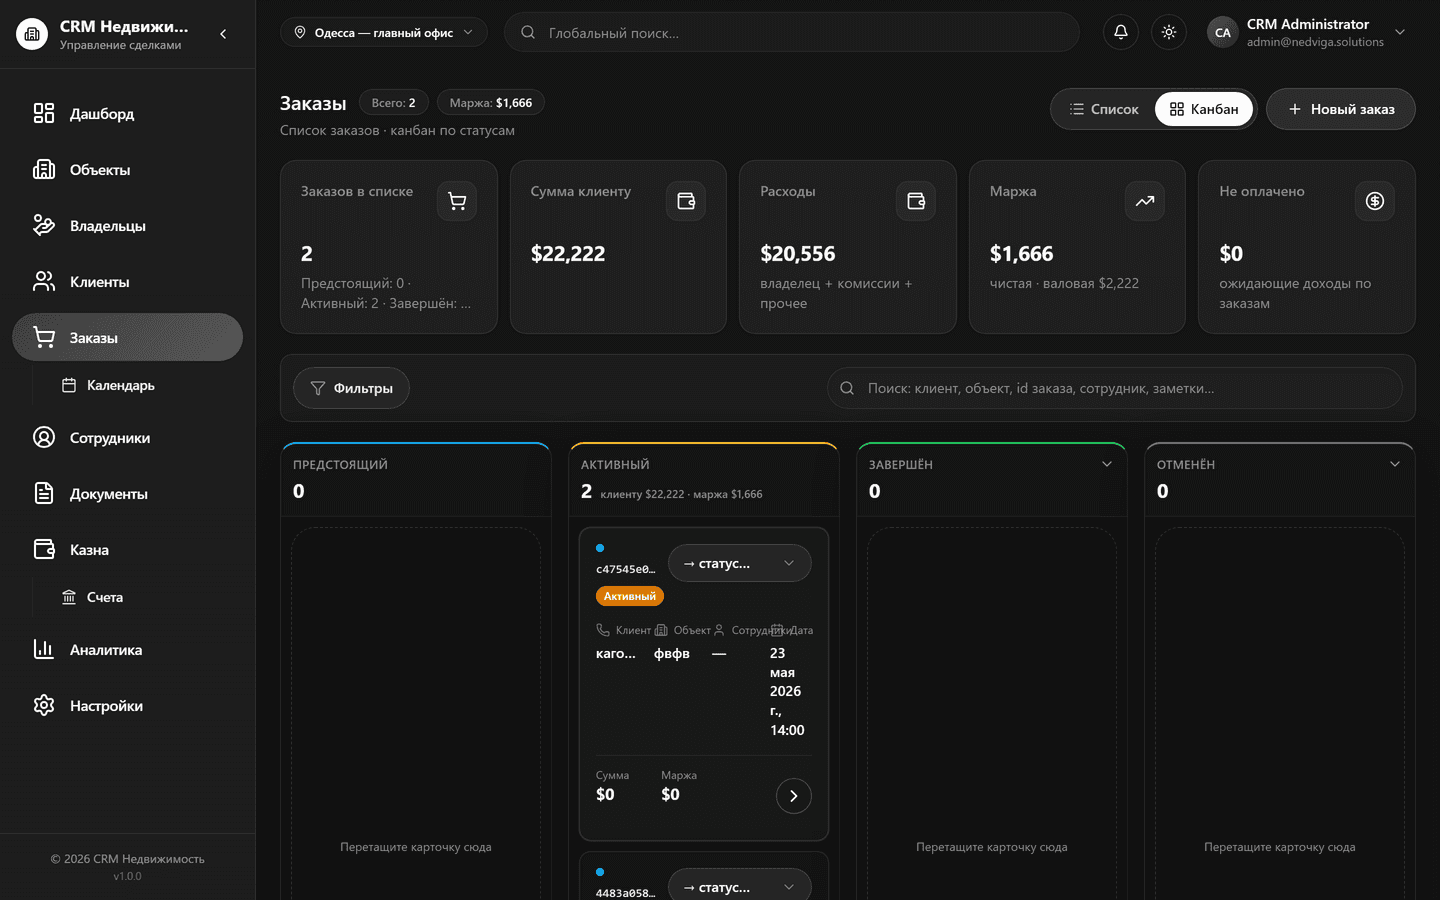Open Настройки

pos(128,705)
